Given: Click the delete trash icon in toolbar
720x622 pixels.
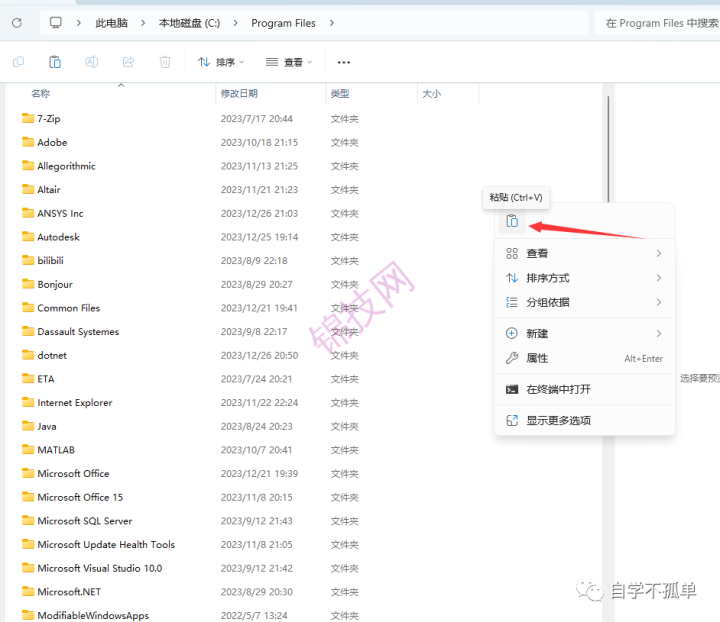Looking at the screenshot, I should [x=165, y=62].
